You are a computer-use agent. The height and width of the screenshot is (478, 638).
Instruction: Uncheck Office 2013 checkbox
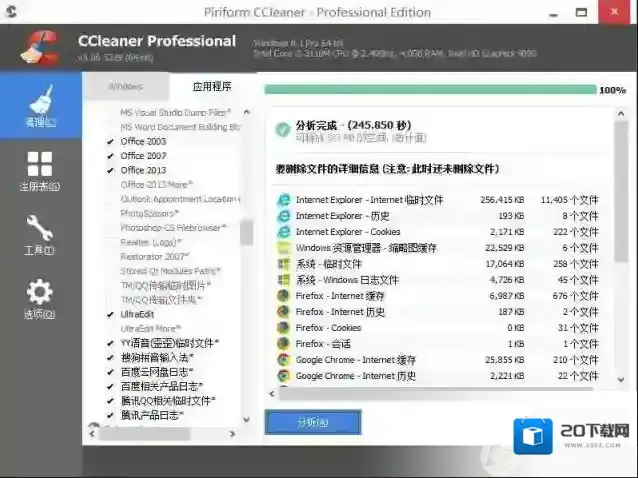point(110,170)
